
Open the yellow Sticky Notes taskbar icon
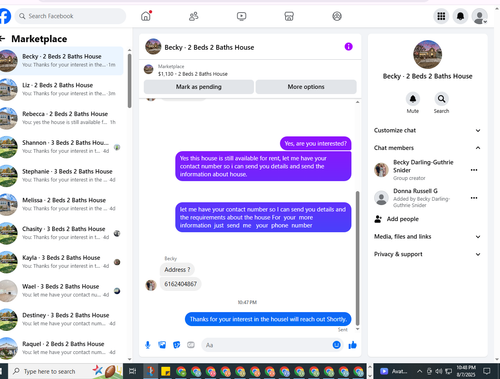click(x=165, y=371)
